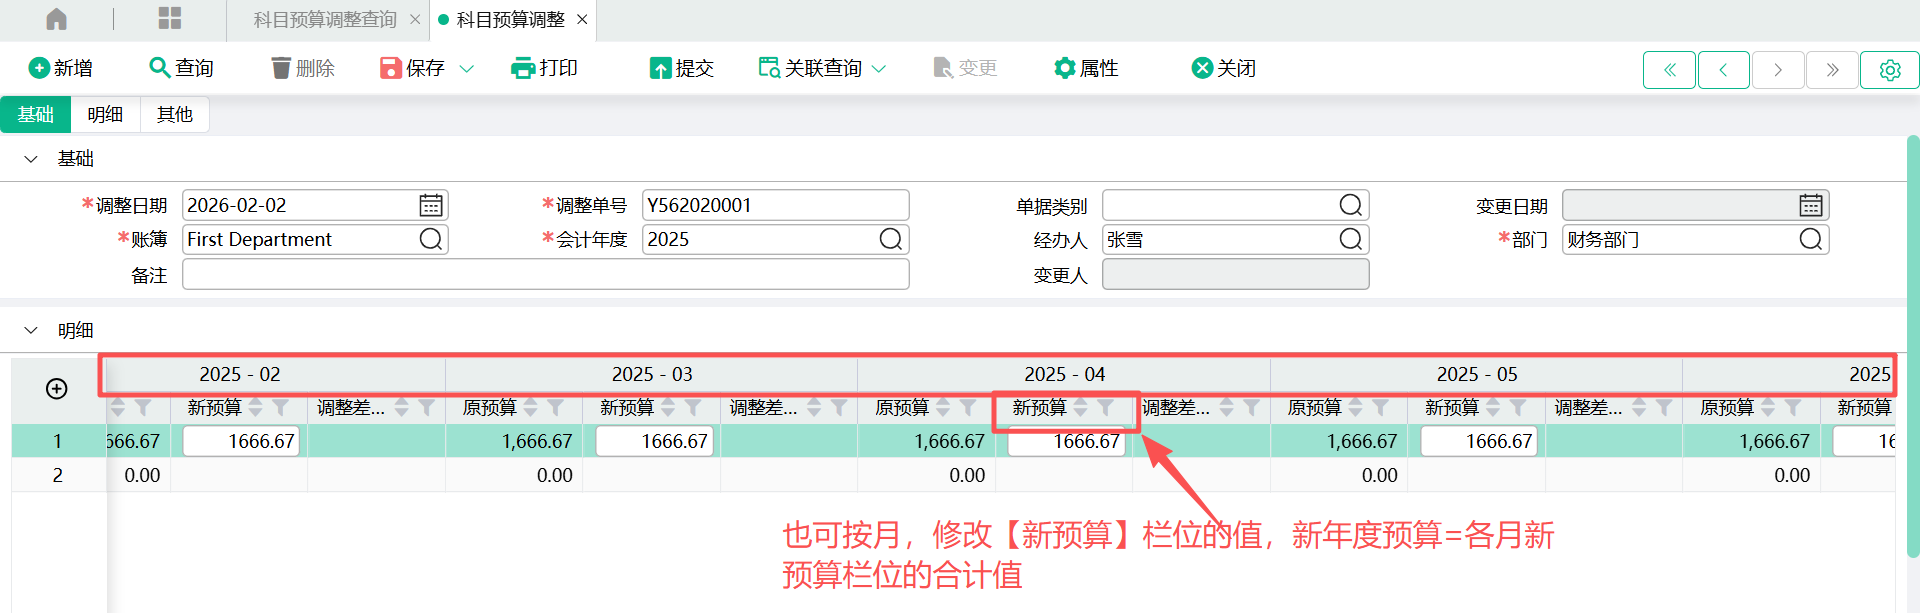Screen dimensions: 1920x613
Task: Collapse the 明细 section chevron
Action: tap(31, 330)
